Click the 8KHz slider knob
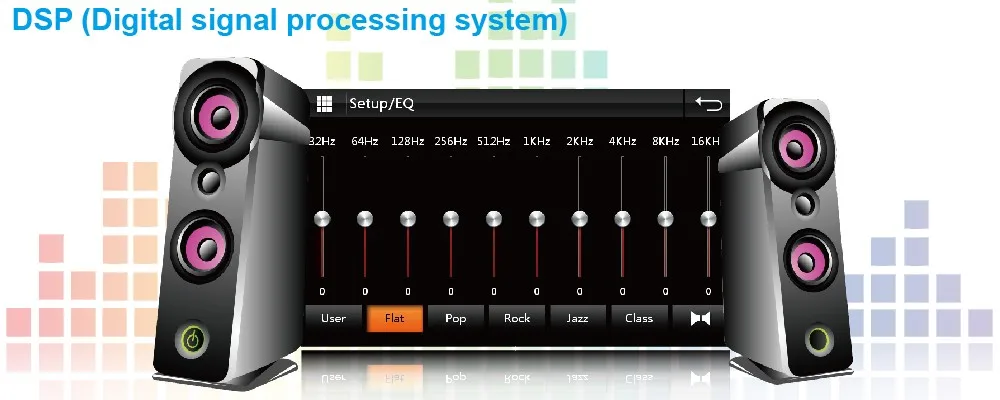 665,219
